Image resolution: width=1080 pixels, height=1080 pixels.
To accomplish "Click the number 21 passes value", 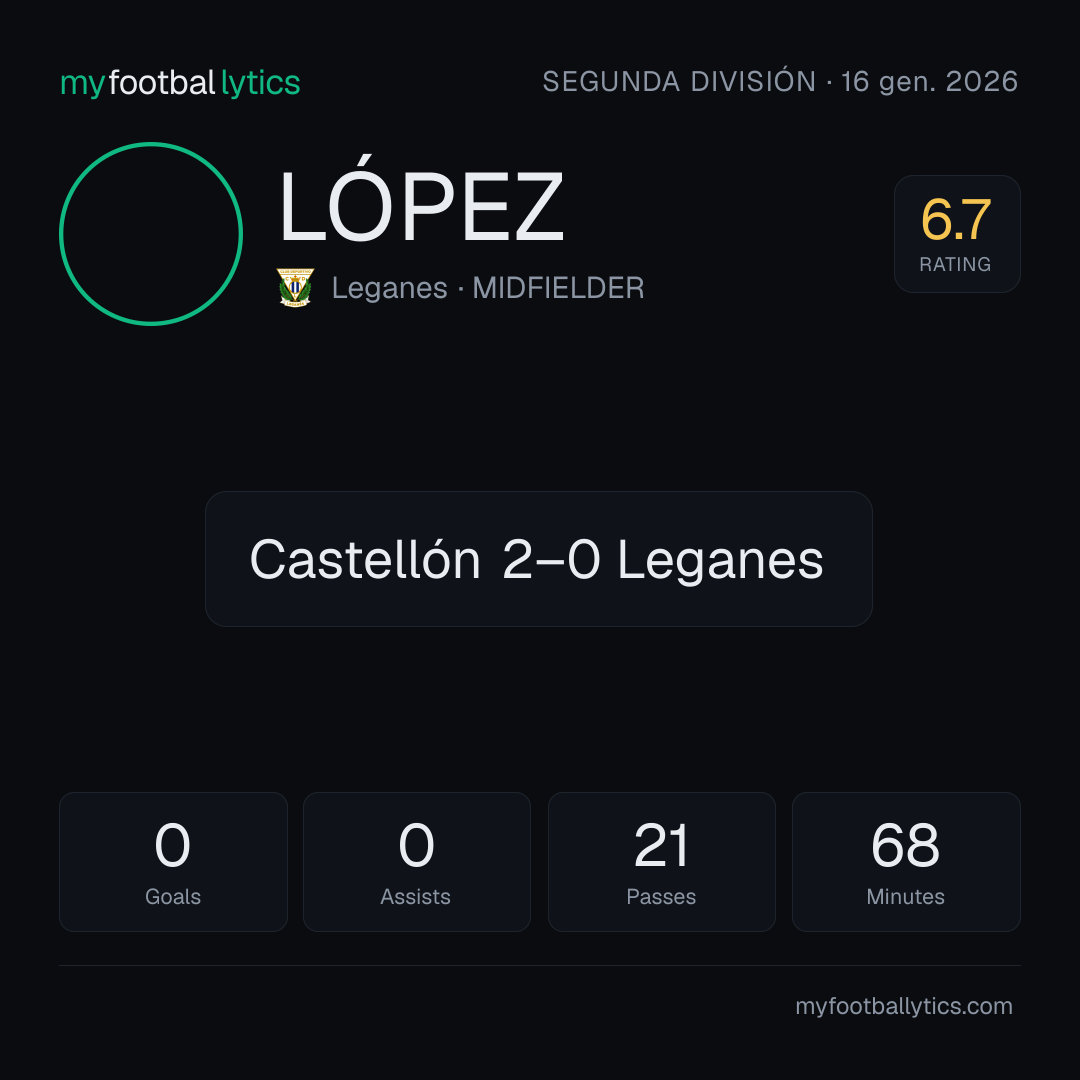I will (661, 845).
